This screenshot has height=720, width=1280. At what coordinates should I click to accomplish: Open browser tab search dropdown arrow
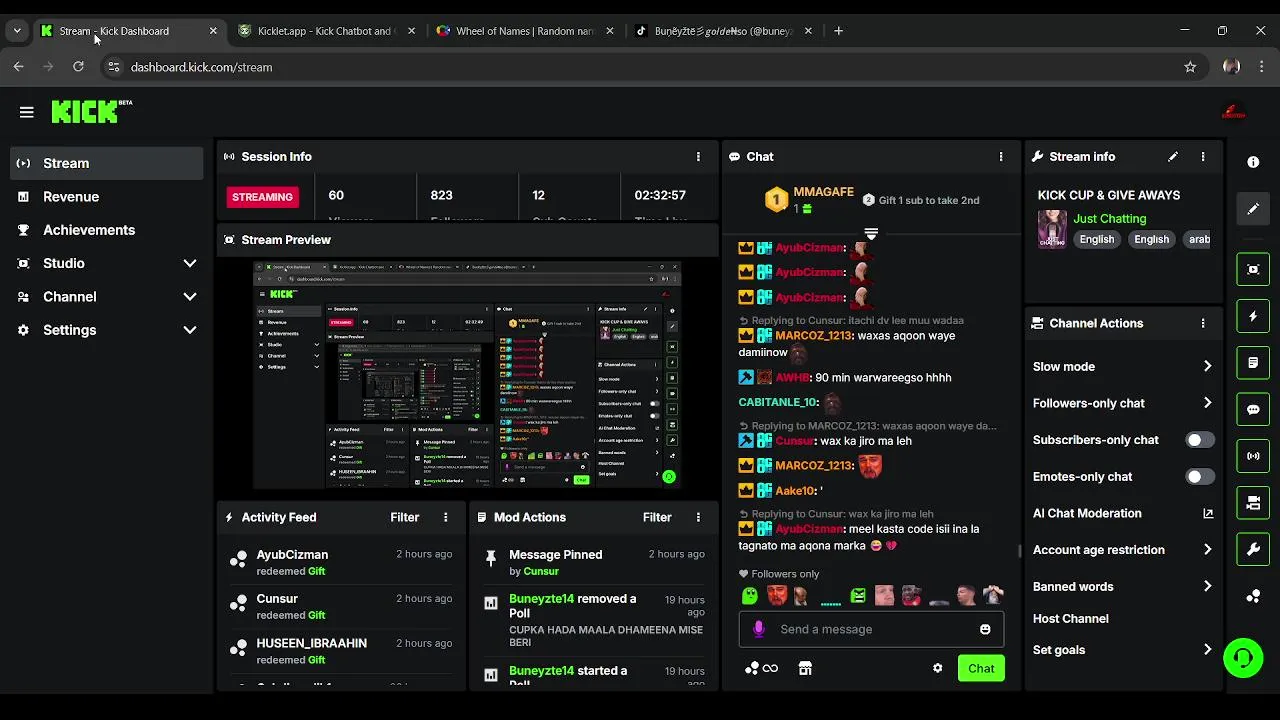(17, 31)
